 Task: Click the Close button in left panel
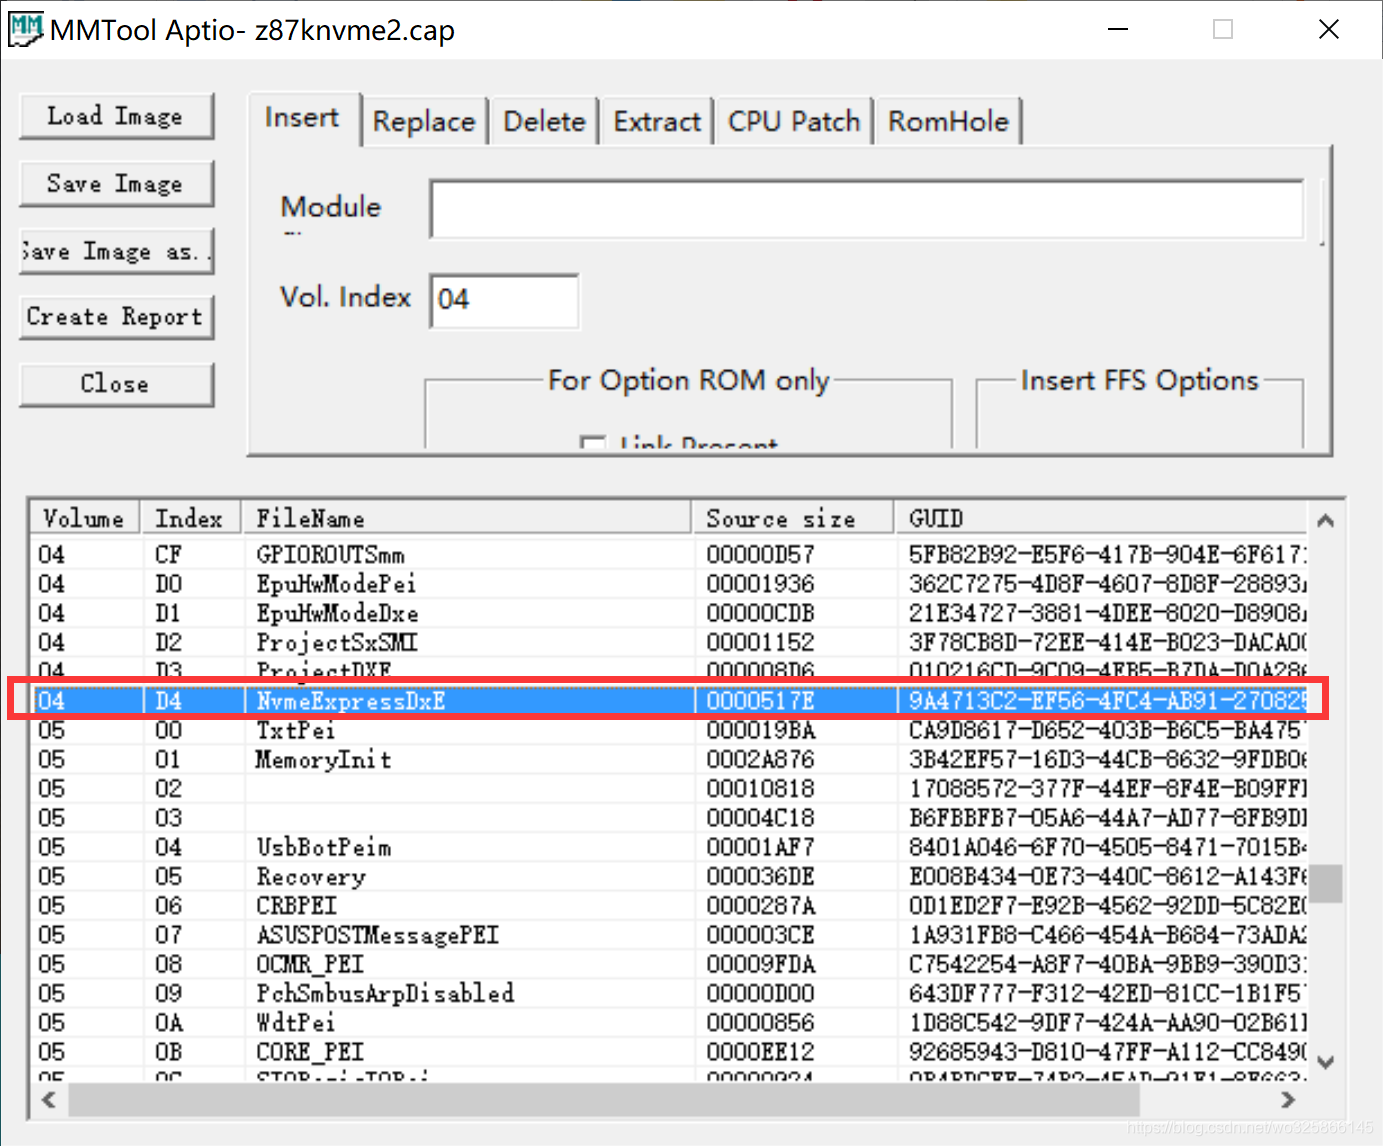[116, 384]
